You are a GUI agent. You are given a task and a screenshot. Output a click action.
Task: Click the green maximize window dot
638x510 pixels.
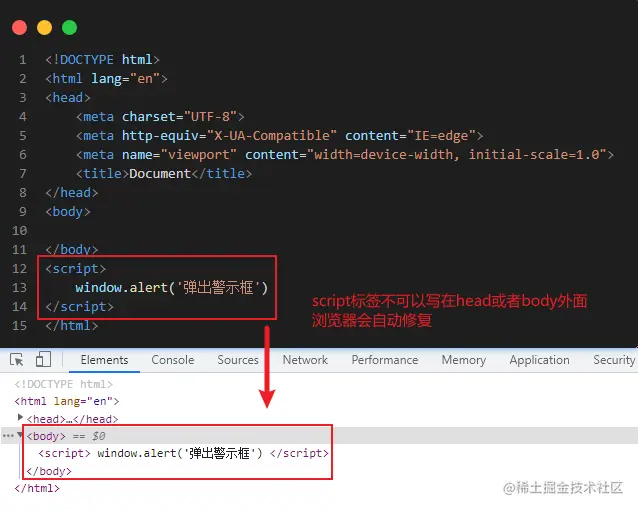[x=69, y=28]
